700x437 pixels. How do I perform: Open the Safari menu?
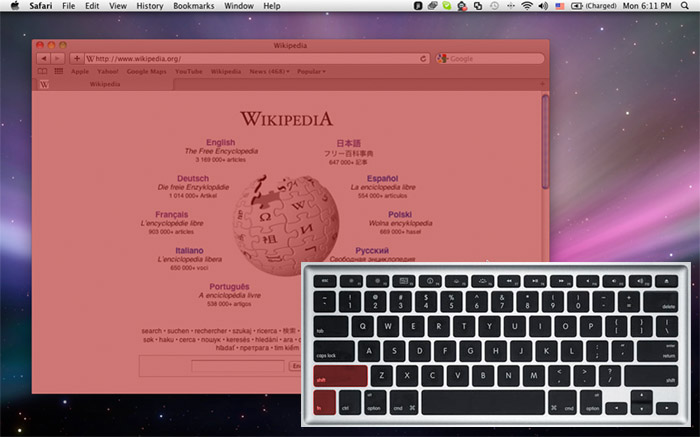[x=41, y=6]
